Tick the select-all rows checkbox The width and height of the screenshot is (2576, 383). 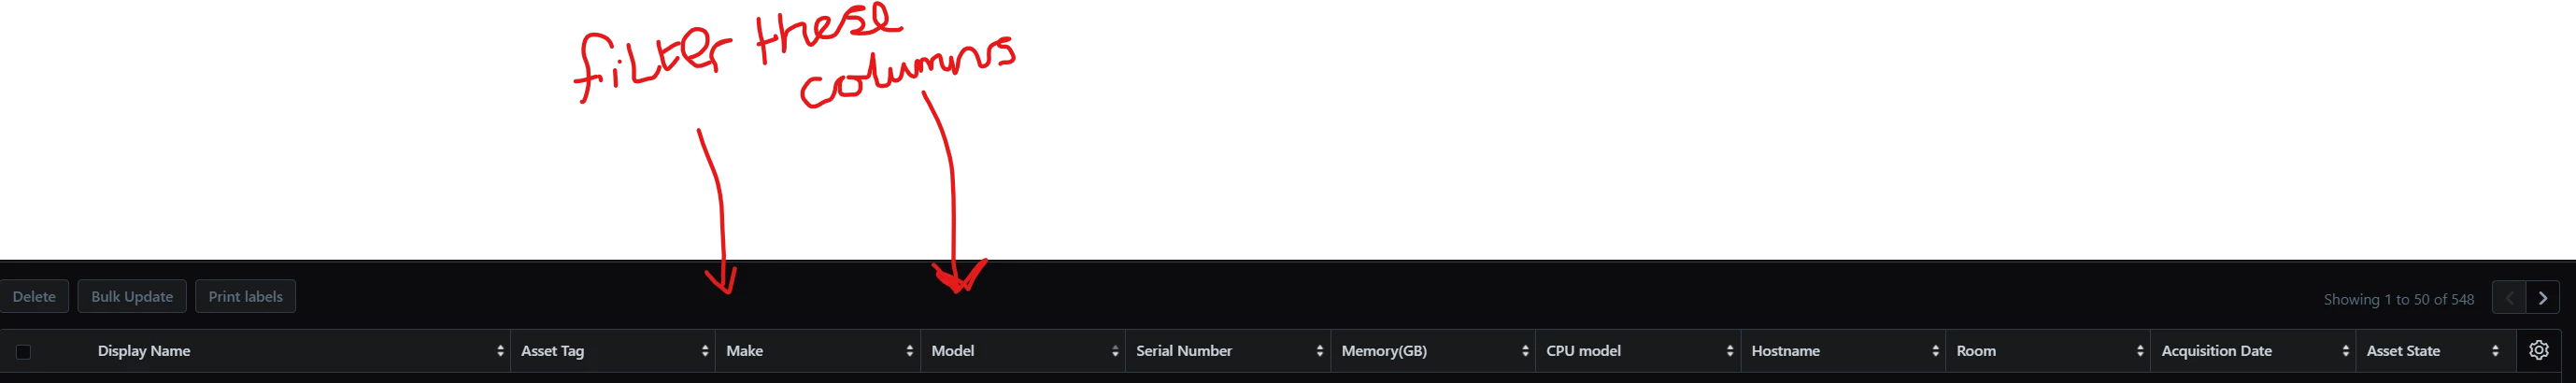(24, 352)
